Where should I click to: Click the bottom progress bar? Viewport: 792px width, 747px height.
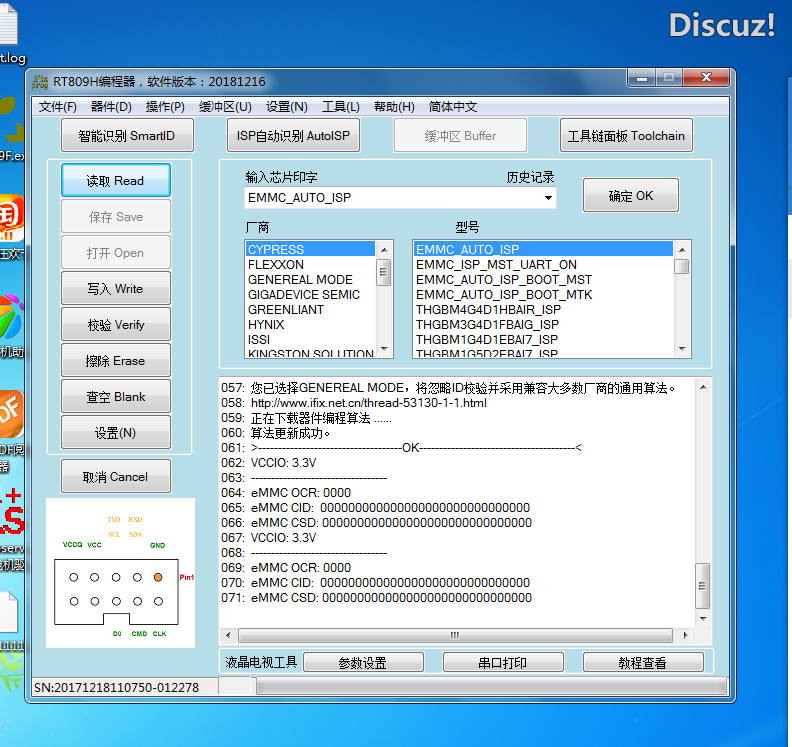click(x=492, y=686)
